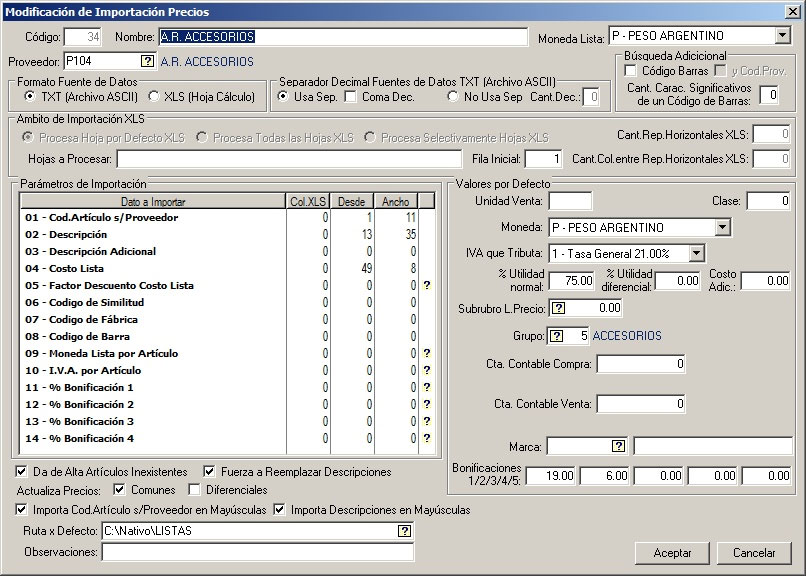Click the Aceptar button
The height and width of the screenshot is (576, 806).
pyautogui.click(x=672, y=552)
